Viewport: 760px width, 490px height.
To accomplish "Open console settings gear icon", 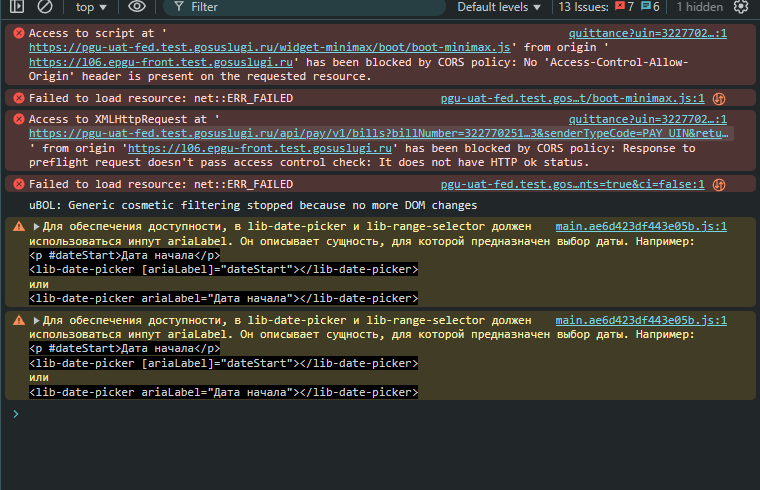I will tap(741, 6).
